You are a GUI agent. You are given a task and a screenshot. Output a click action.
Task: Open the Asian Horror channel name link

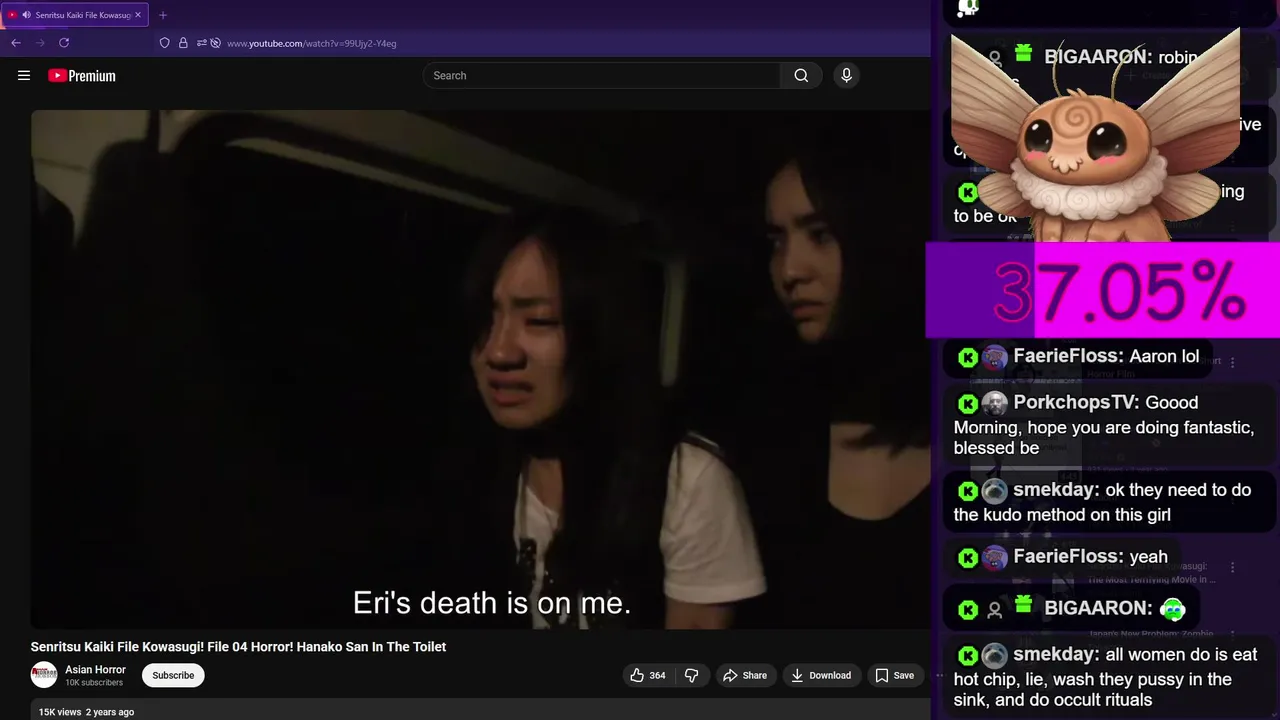pyautogui.click(x=95, y=670)
